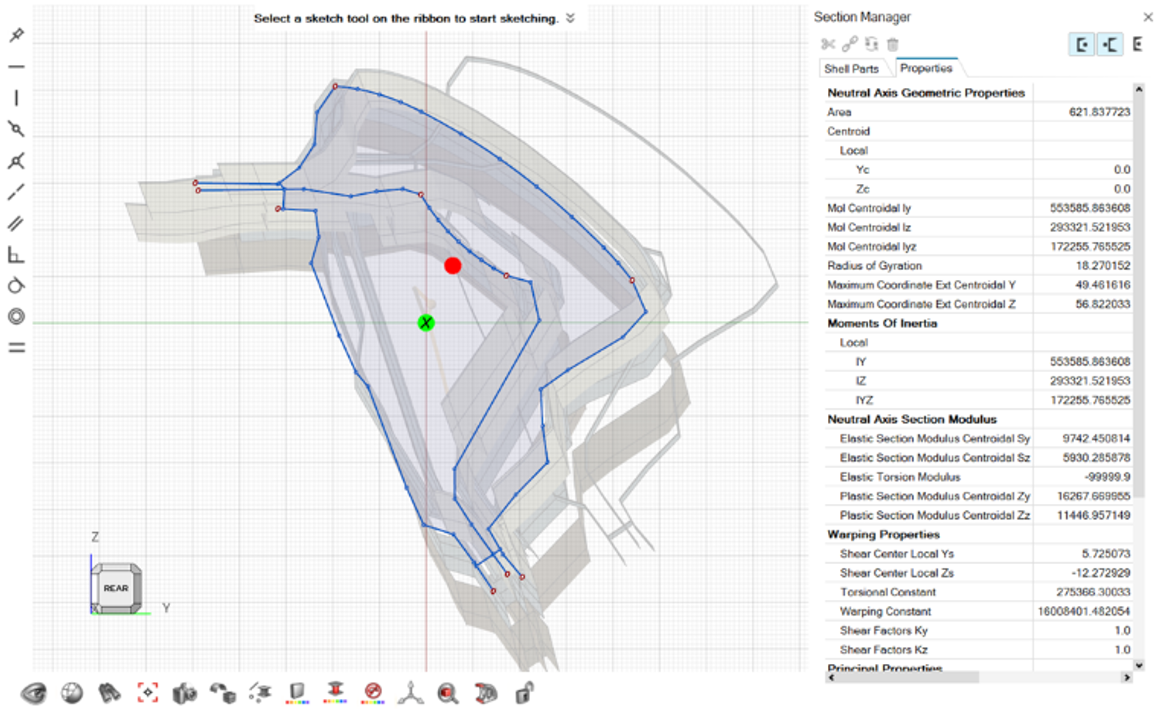This screenshot has width=1163, height=709.
Task: Toggle the second highlighted section display button
Action: 1109,44
